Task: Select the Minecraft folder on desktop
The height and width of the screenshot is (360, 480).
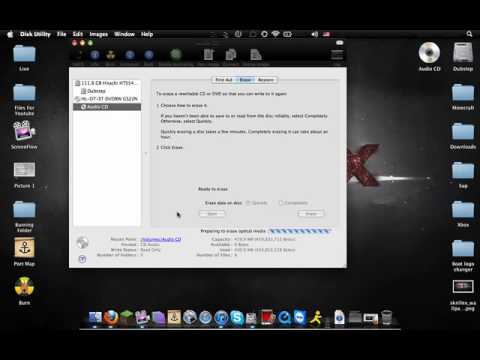Action: (463, 92)
